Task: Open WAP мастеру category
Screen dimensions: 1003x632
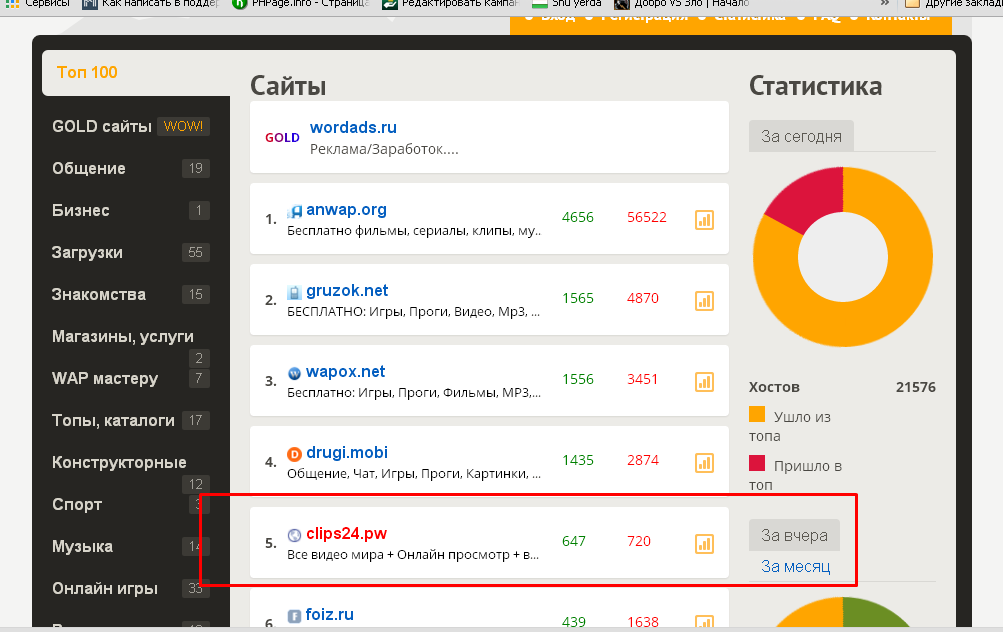Action: point(105,379)
